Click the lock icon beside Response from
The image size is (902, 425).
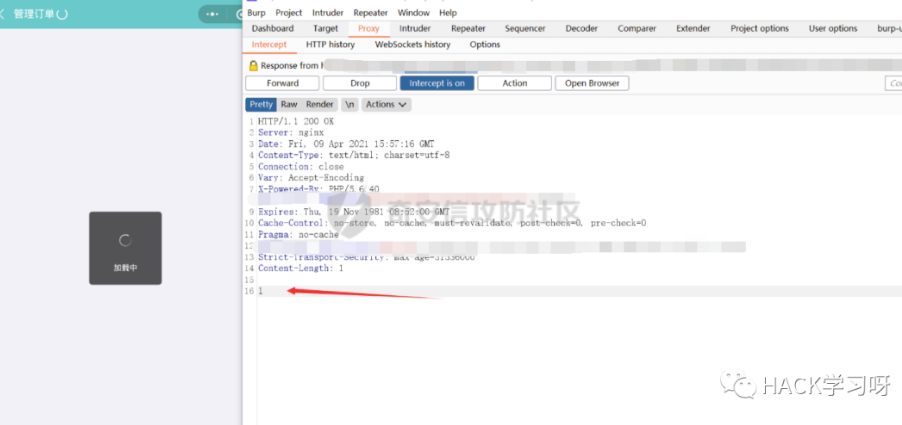coord(253,66)
